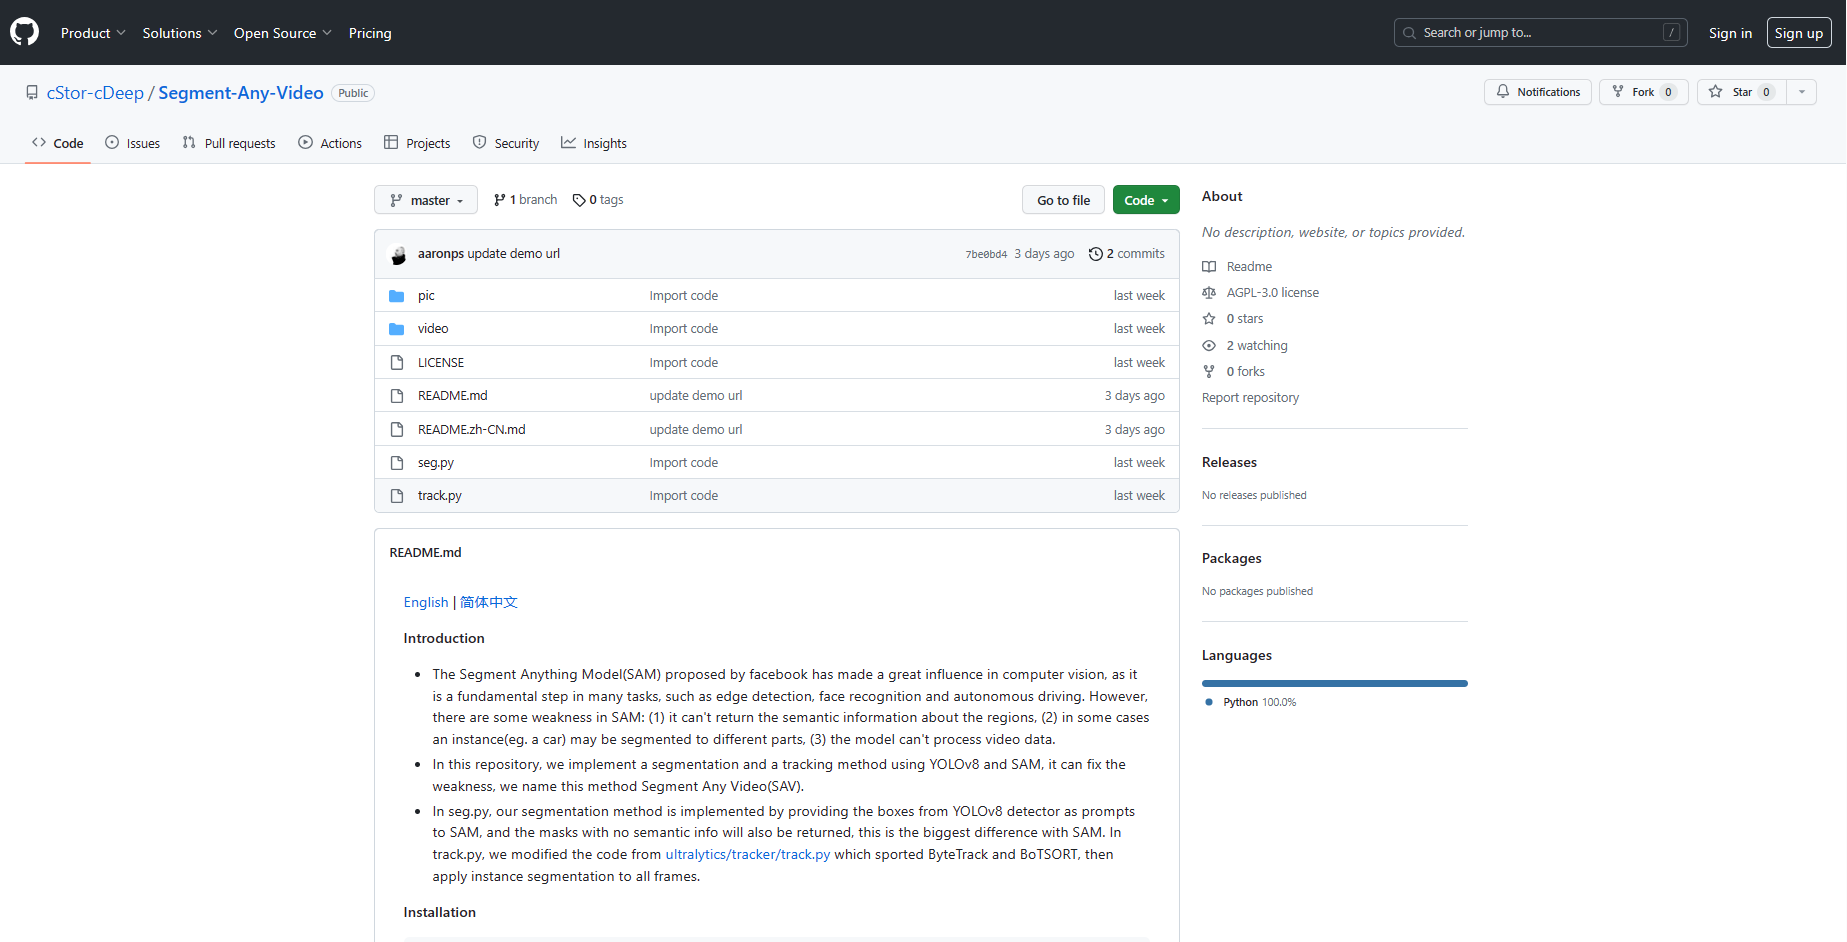Click the tags icon

point(579,200)
